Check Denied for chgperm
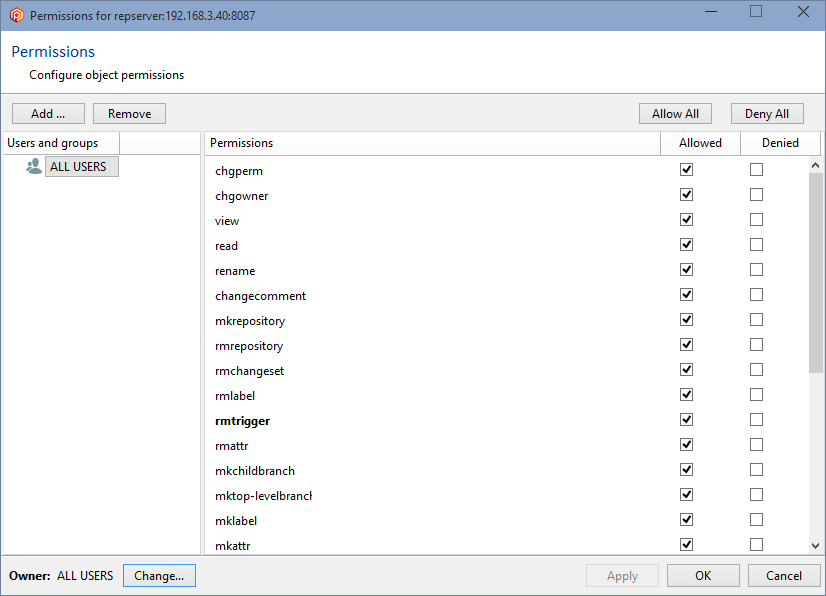This screenshot has width=826, height=596. coord(756,170)
